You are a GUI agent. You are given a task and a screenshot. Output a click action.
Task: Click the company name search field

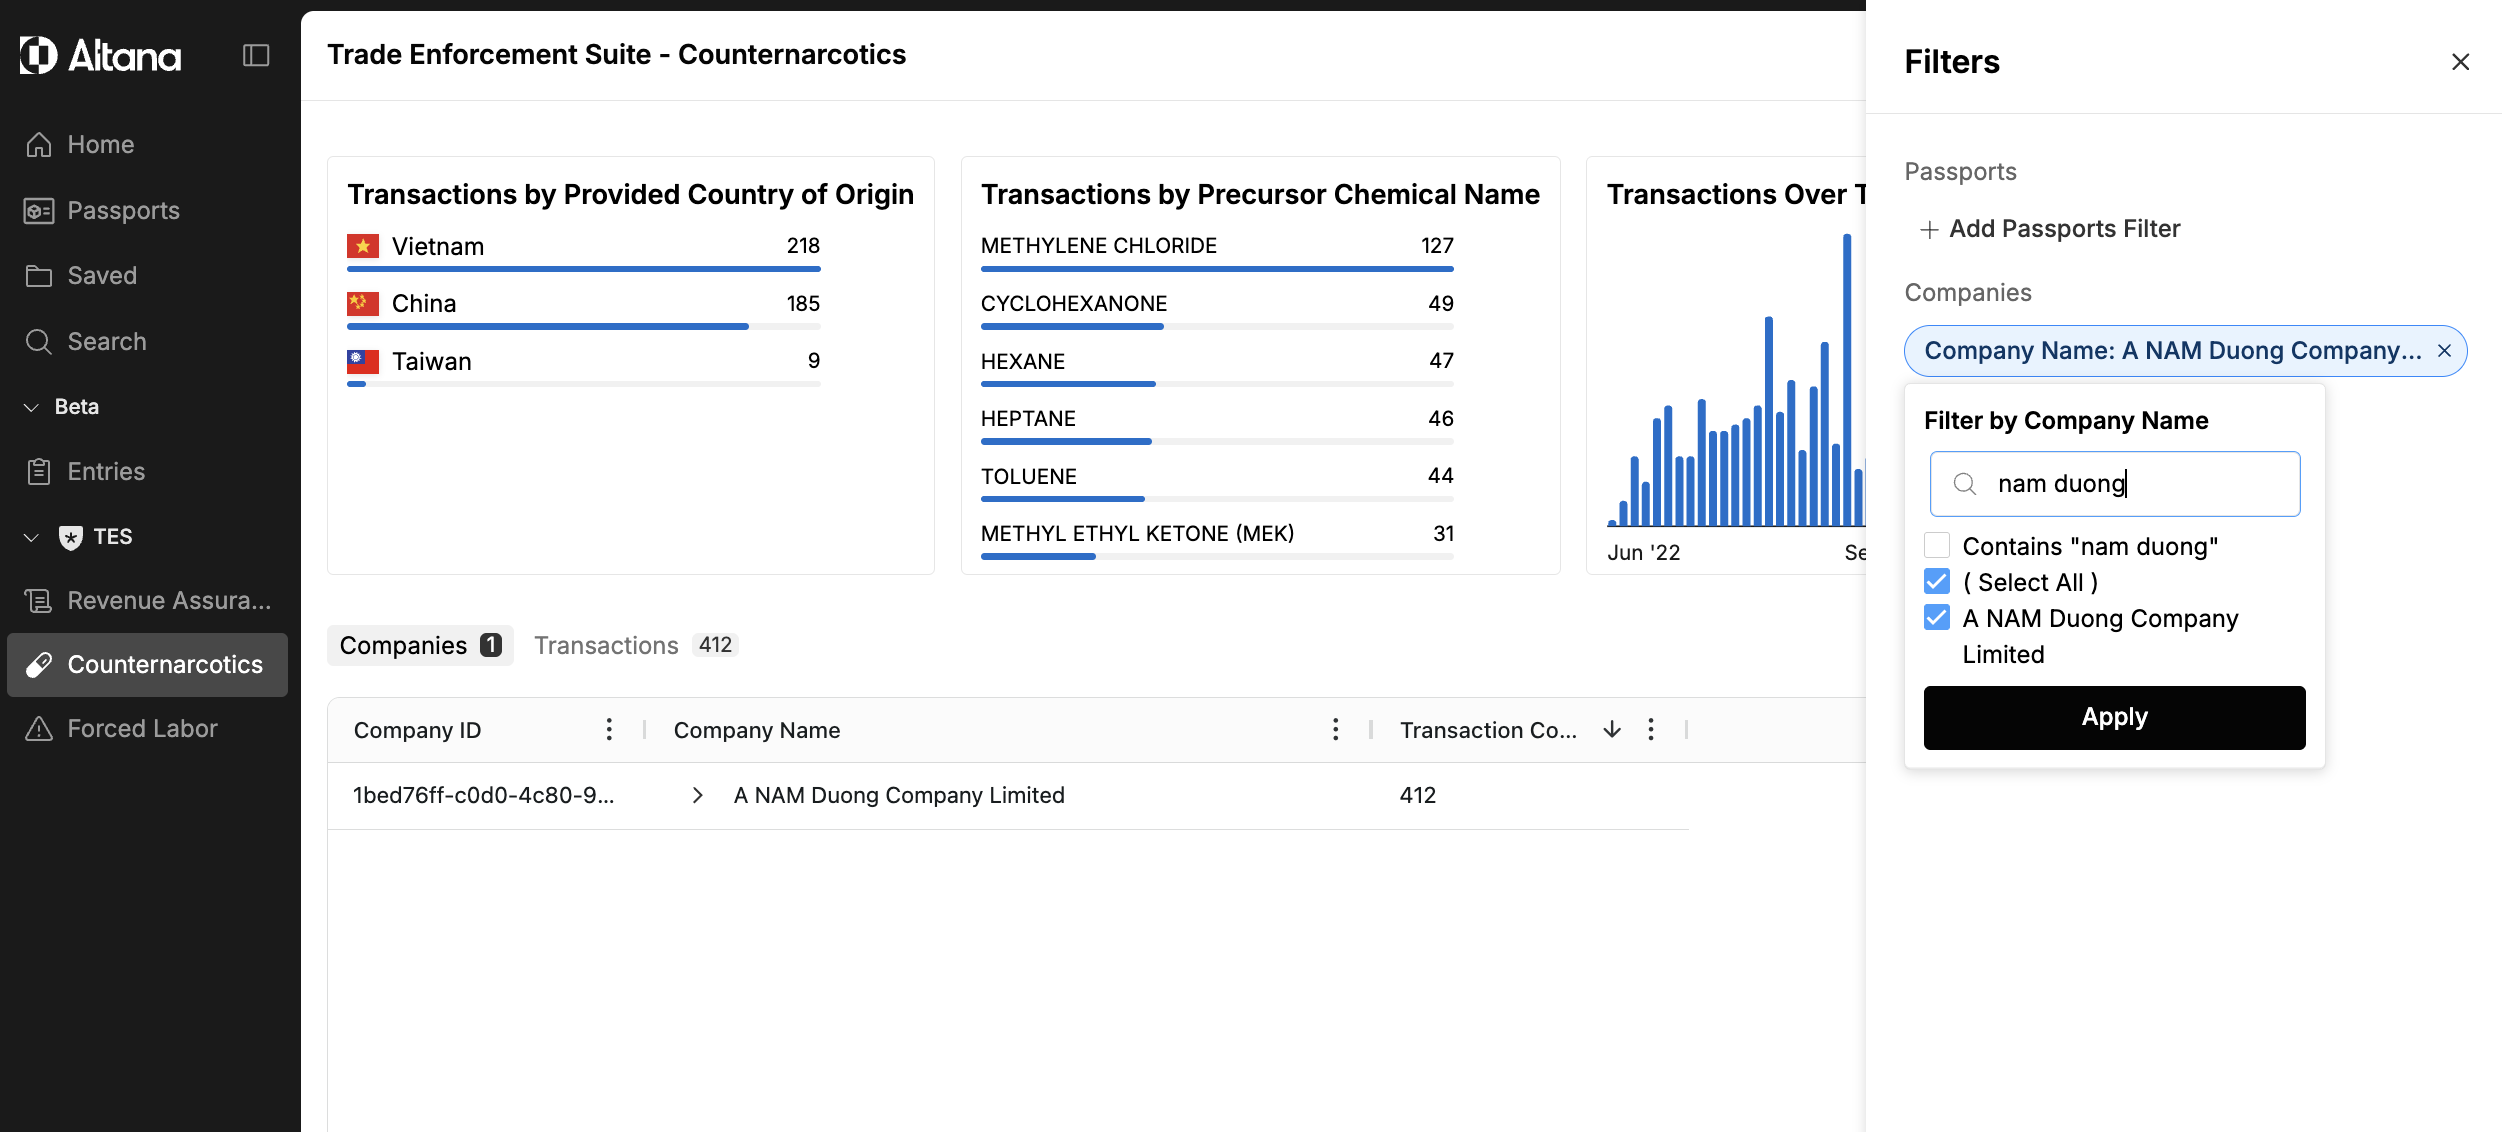(2115, 484)
